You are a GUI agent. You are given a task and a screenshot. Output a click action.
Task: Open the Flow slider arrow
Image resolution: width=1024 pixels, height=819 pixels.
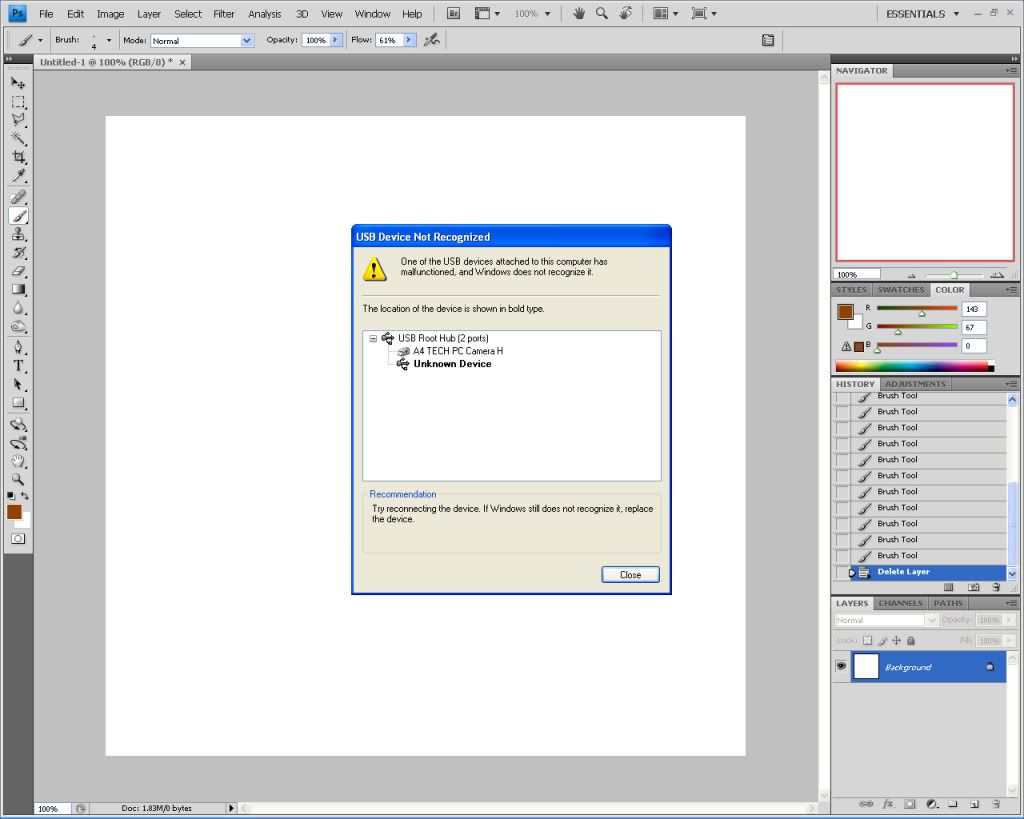coord(409,40)
